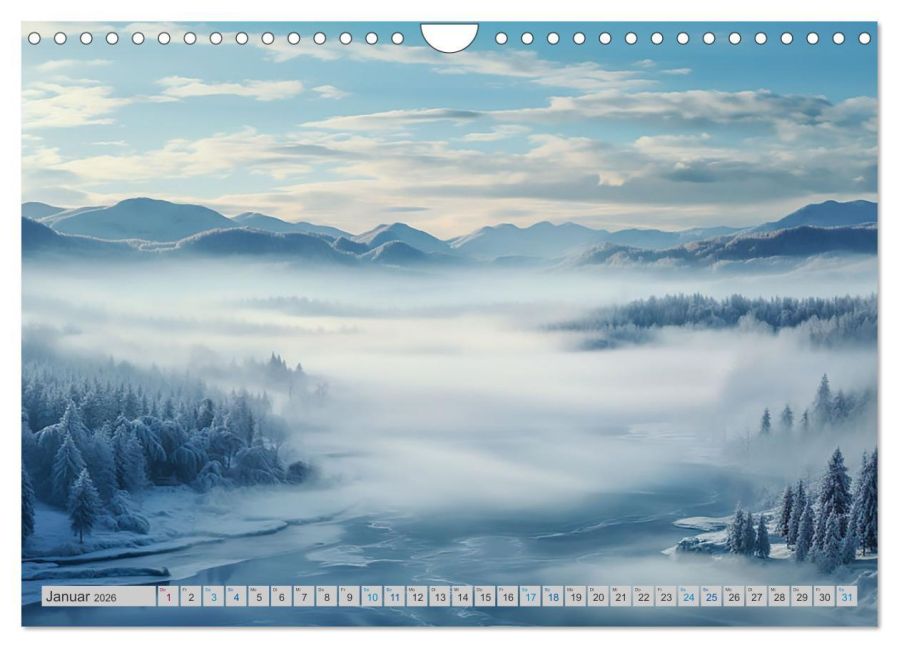
Task: Select date 20 in the calendar strip
Action: click(x=599, y=596)
